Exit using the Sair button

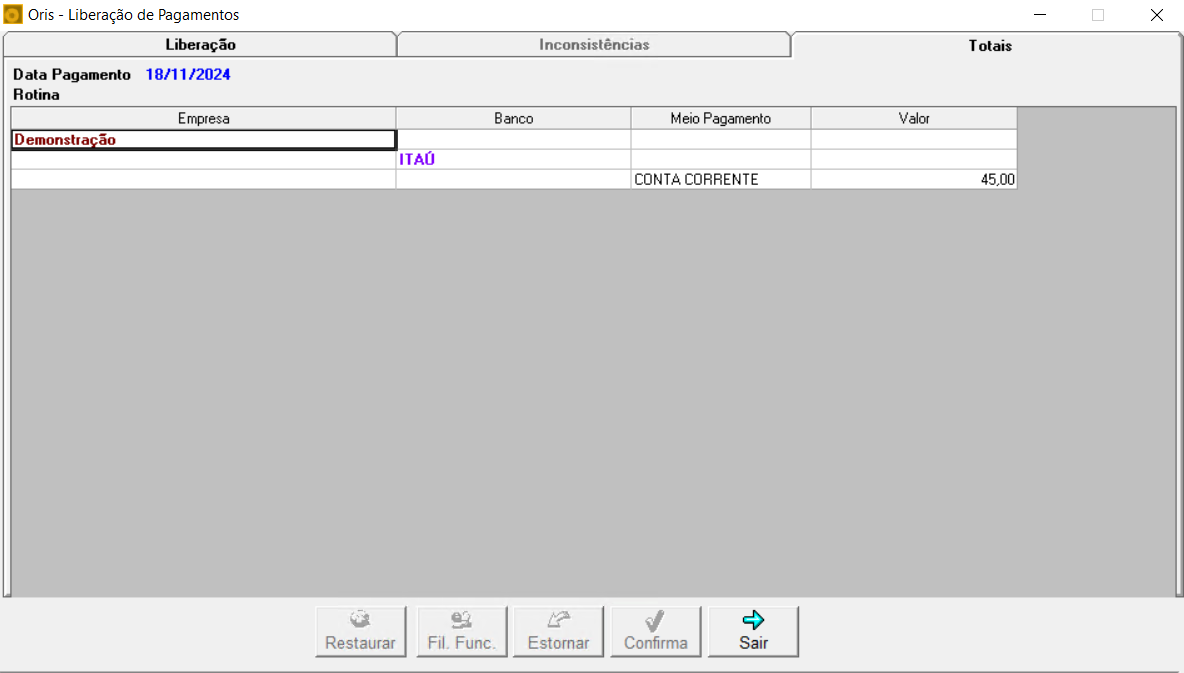[x=753, y=631]
